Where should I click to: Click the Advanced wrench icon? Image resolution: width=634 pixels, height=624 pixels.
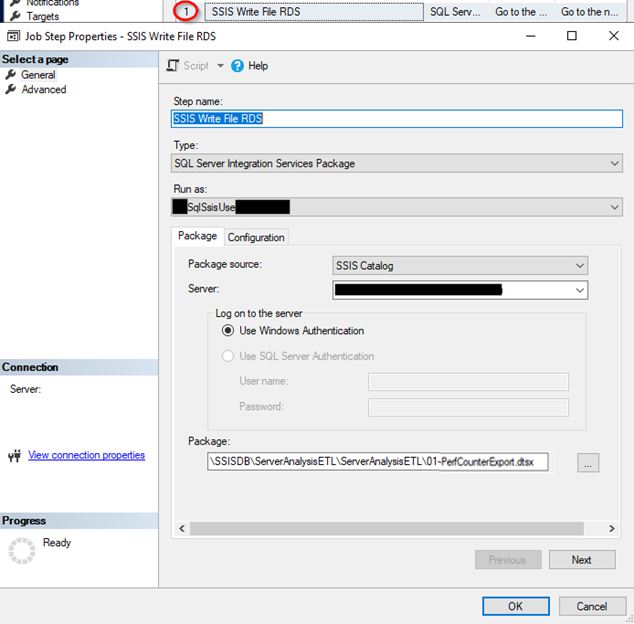11,89
